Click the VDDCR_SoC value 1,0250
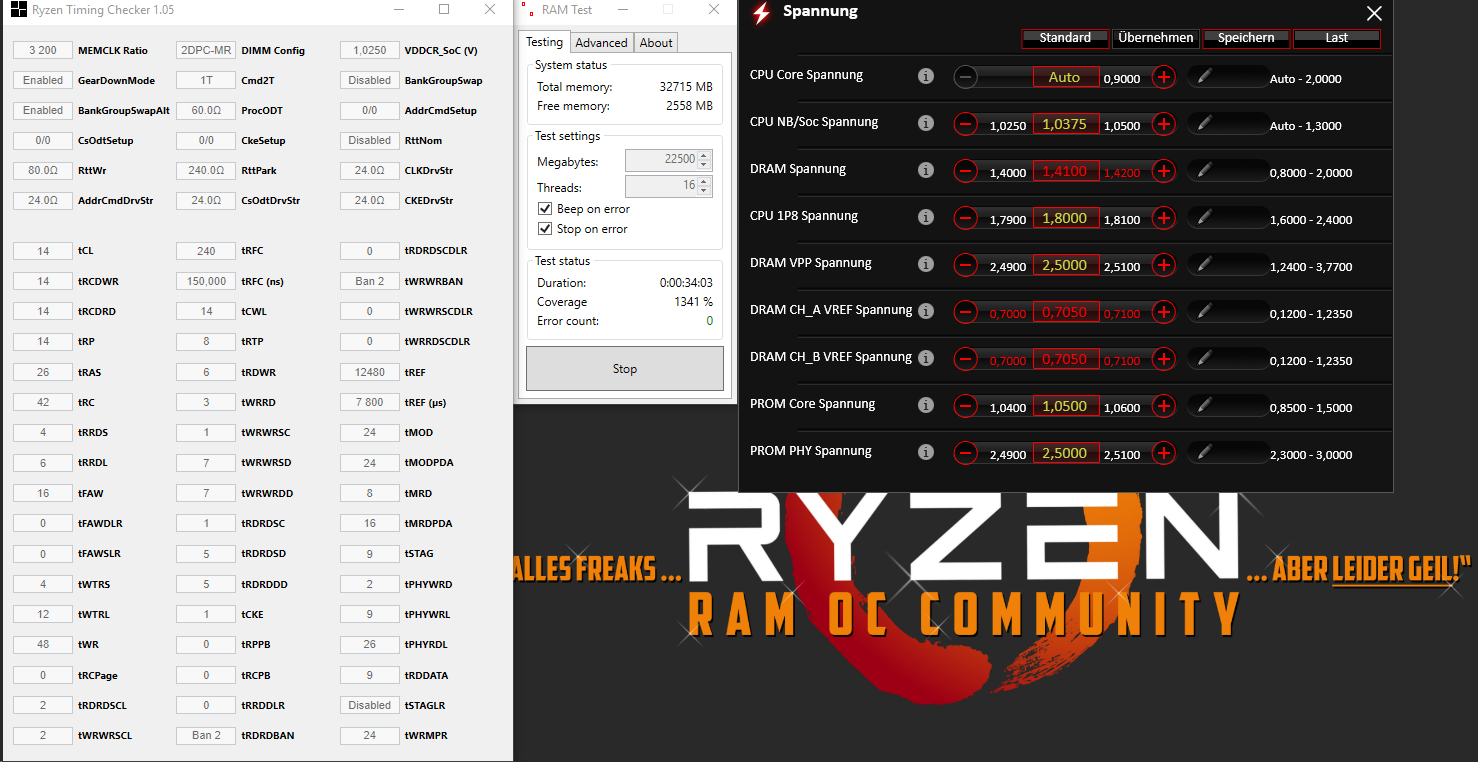Image resolution: width=1478 pixels, height=762 pixels. pos(370,50)
